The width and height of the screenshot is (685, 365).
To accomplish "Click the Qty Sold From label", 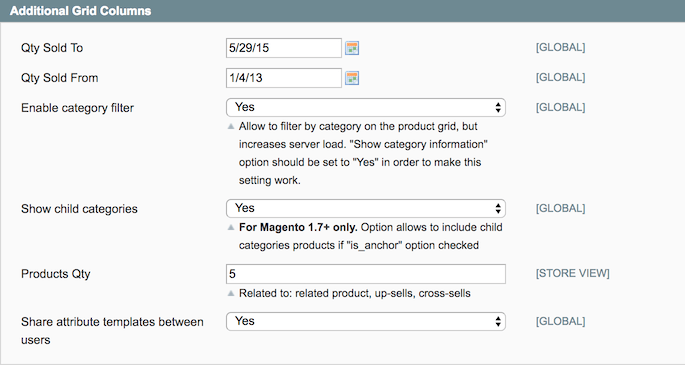I will coord(59,78).
